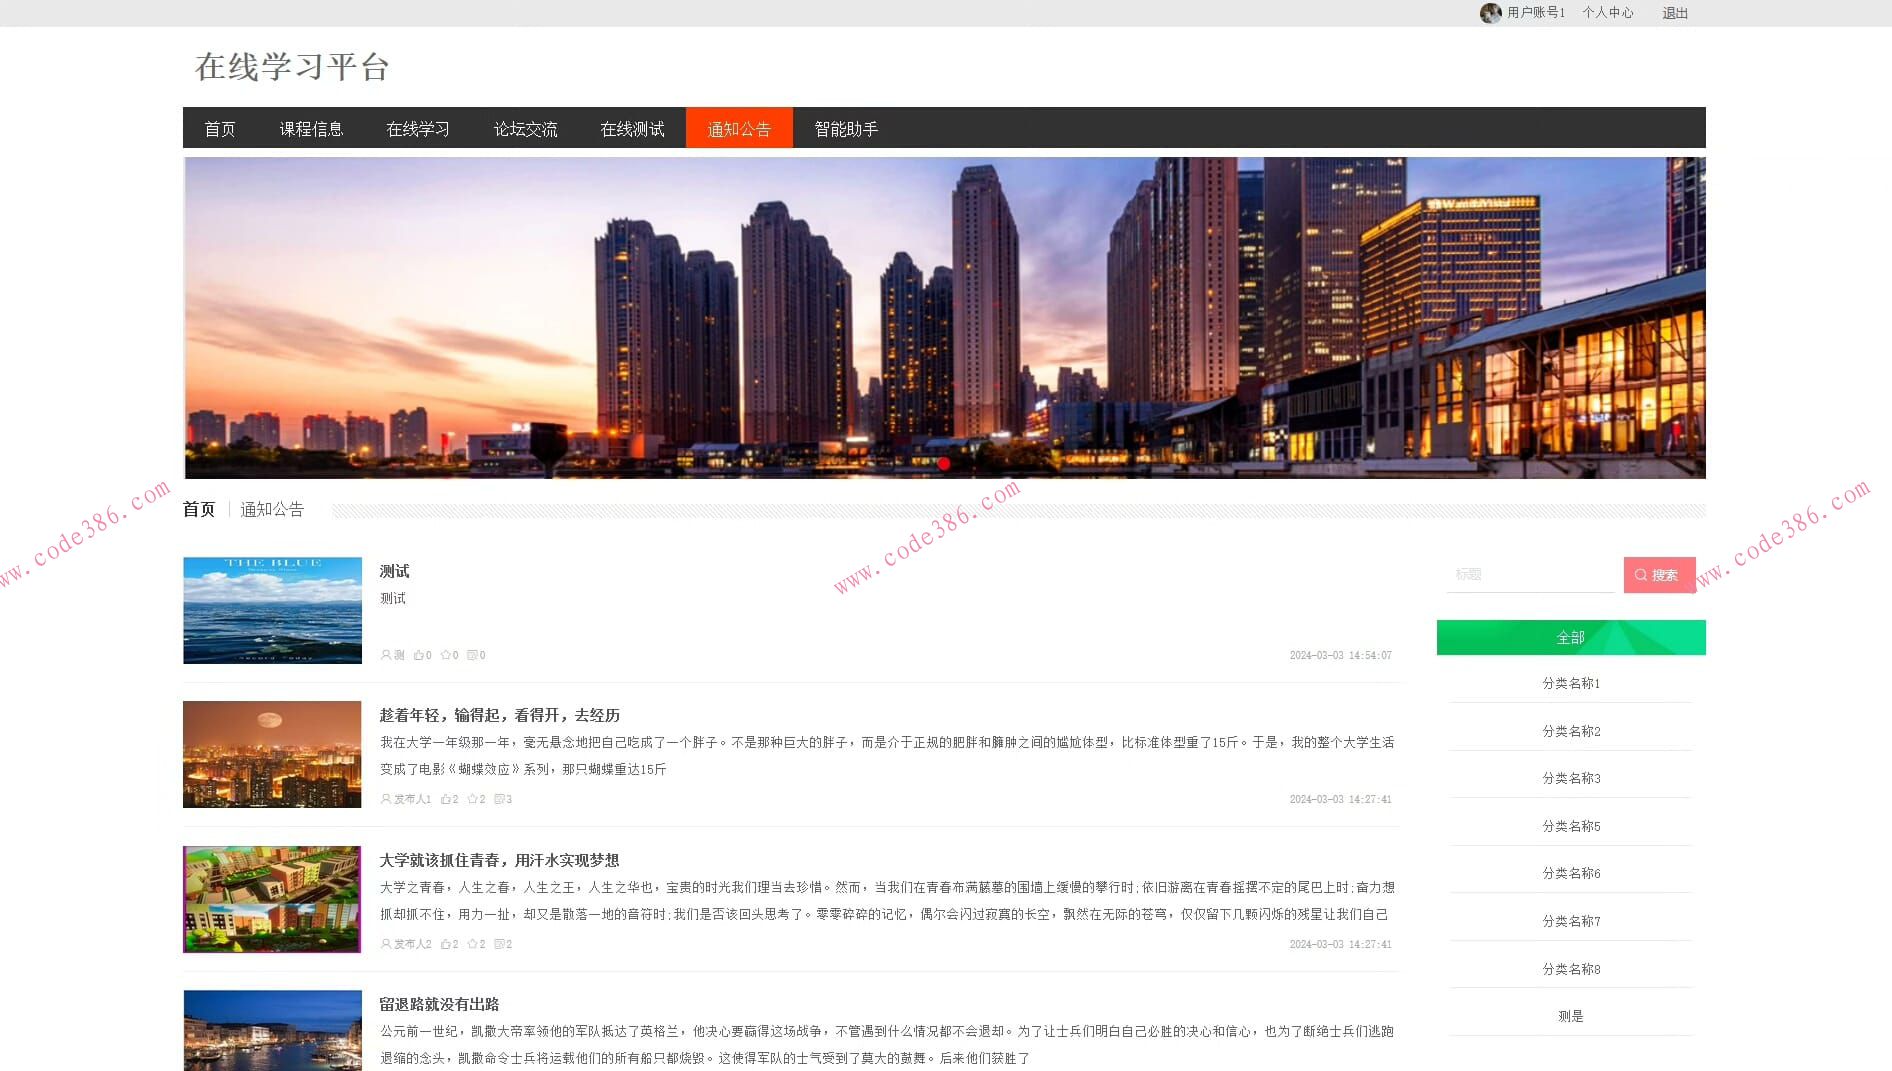The height and width of the screenshot is (1071, 1892).
Task: Switch to the 论坛交流 navigation tab
Action: click(525, 129)
